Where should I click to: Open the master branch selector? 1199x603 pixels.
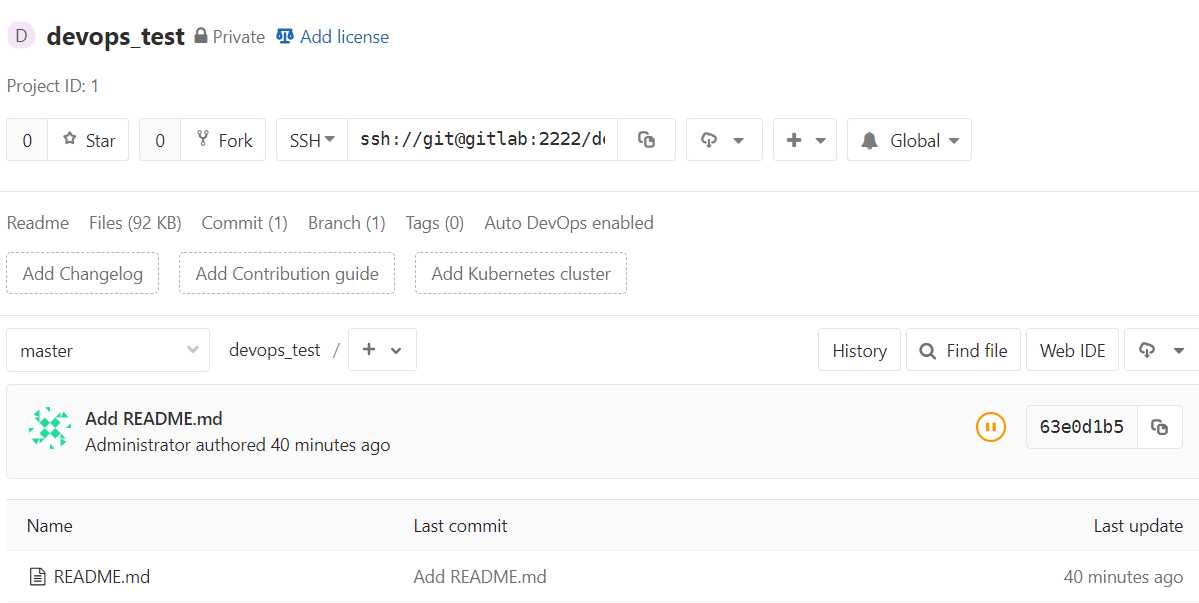108,350
